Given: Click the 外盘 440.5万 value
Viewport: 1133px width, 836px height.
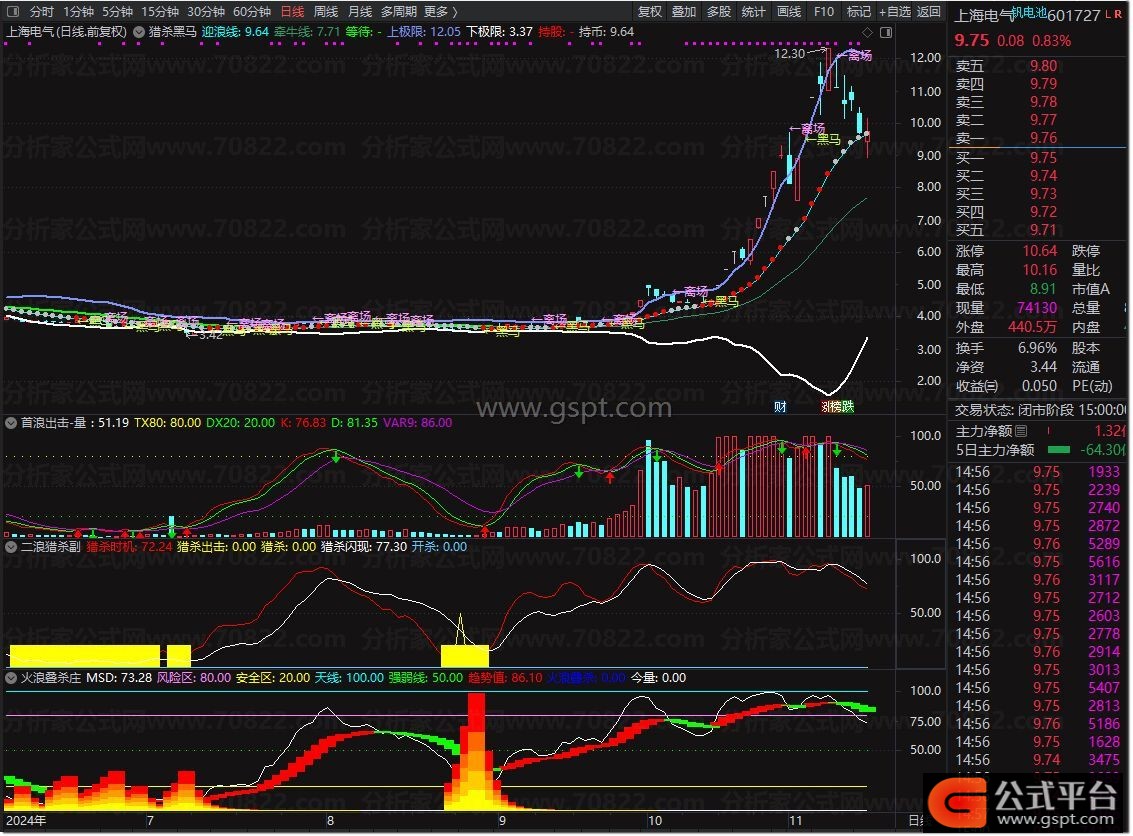Looking at the screenshot, I should 1033,327.
